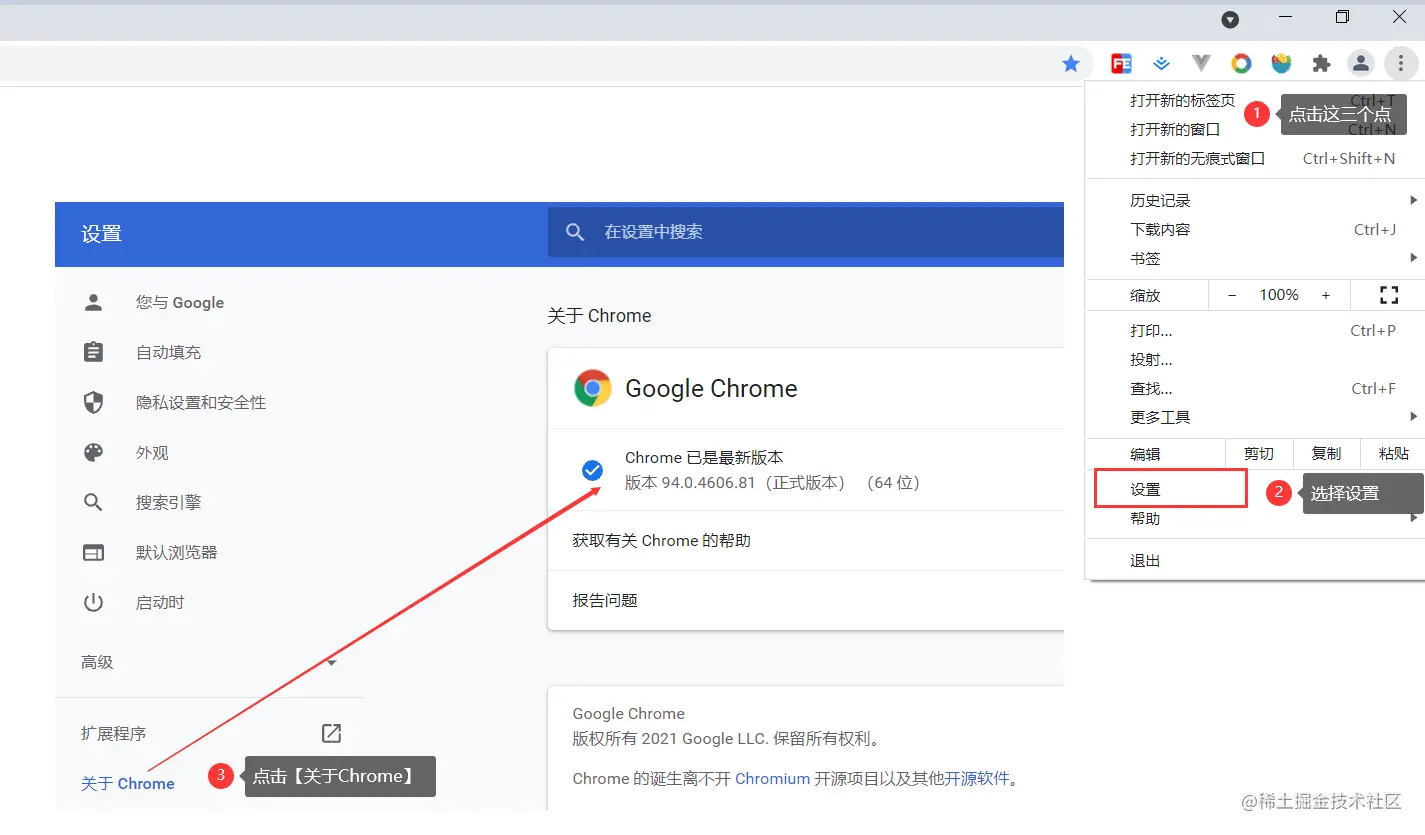Open the red FE extension icon
Viewport: 1425px width, 835px height.
[1121, 64]
